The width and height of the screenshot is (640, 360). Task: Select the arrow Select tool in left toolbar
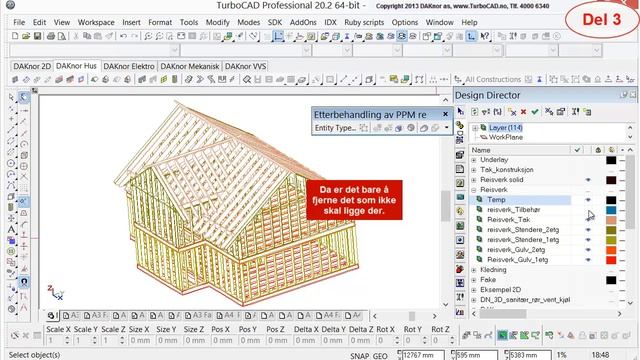click(x=11, y=97)
